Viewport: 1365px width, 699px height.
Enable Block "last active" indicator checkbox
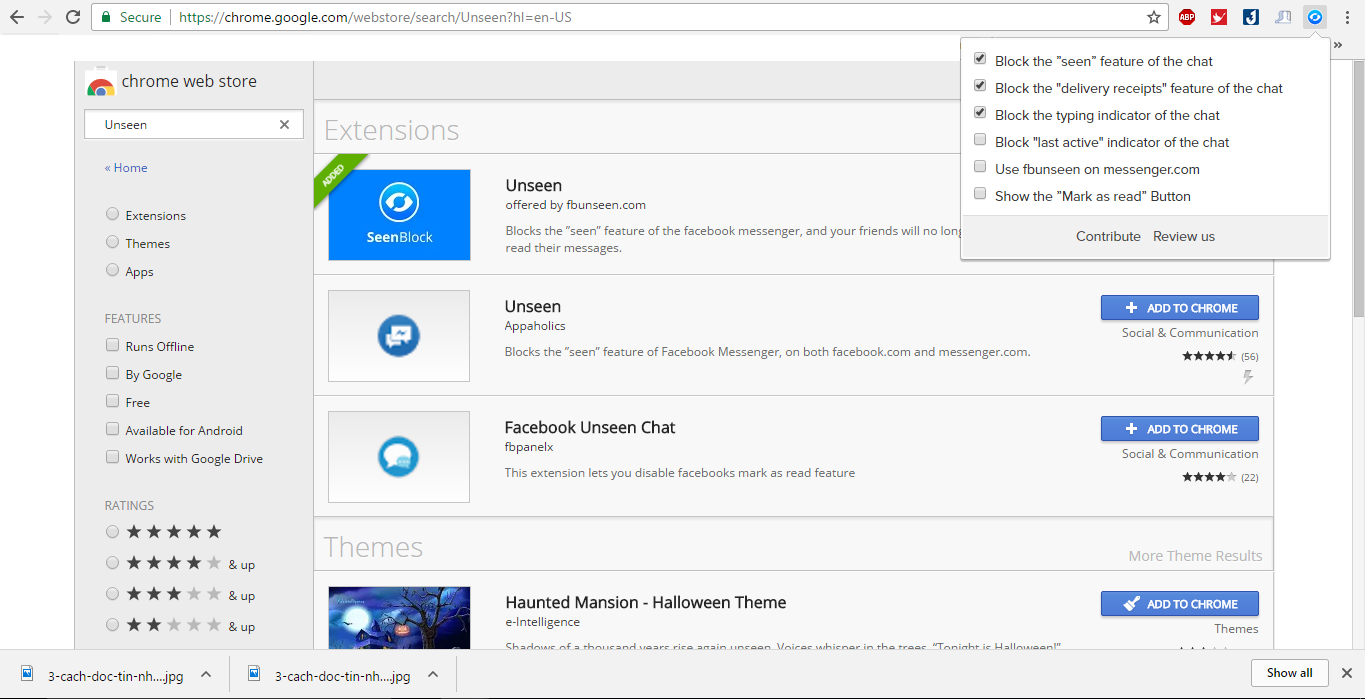(980, 141)
